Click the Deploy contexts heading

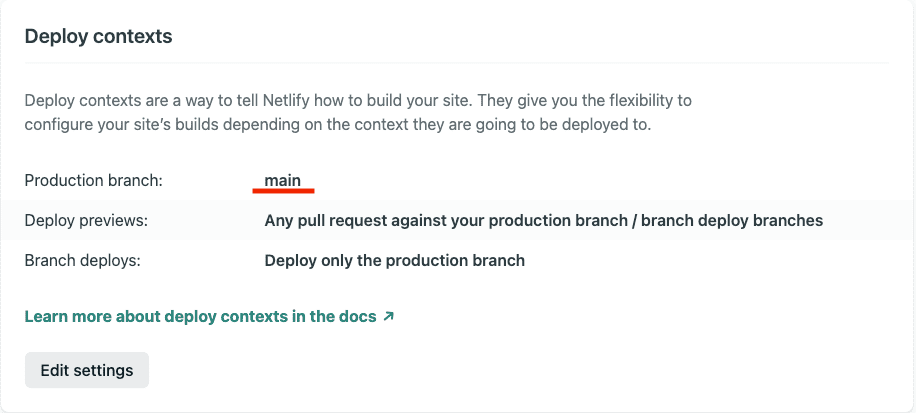tap(98, 36)
